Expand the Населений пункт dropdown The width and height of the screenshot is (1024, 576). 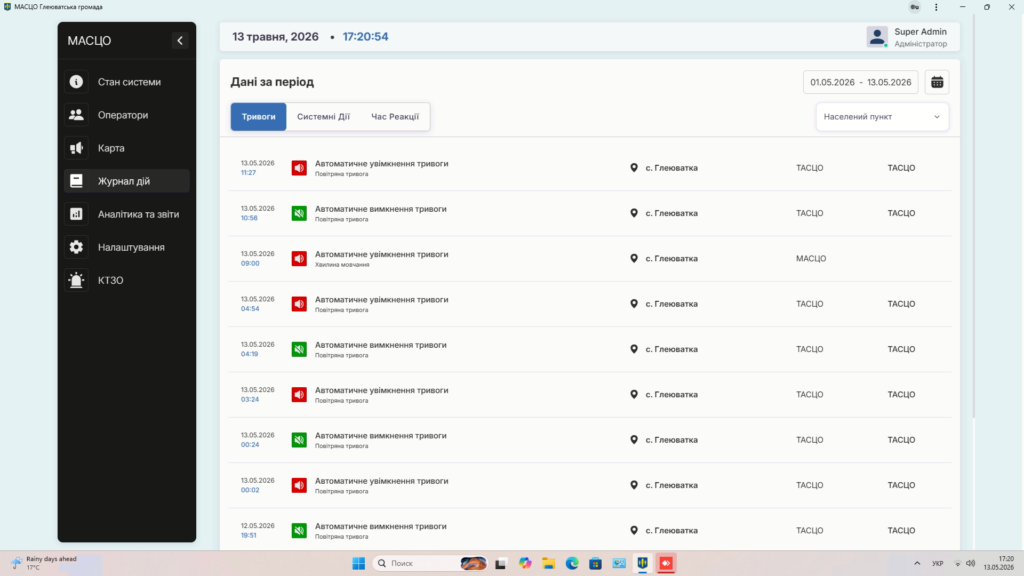click(882, 116)
